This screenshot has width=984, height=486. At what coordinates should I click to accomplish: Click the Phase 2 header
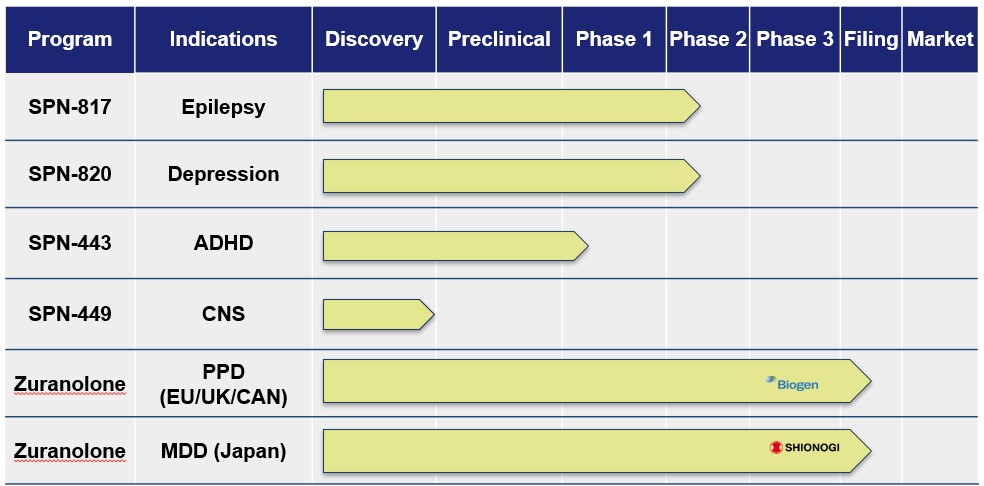coord(708,40)
